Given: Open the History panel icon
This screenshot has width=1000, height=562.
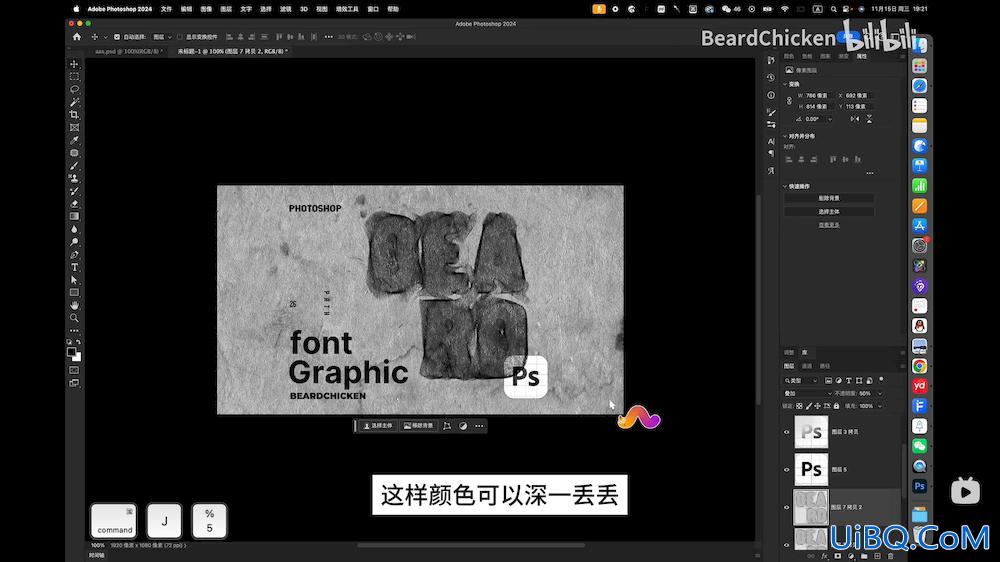Looking at the screenshot, I should [x=770, y=77].
